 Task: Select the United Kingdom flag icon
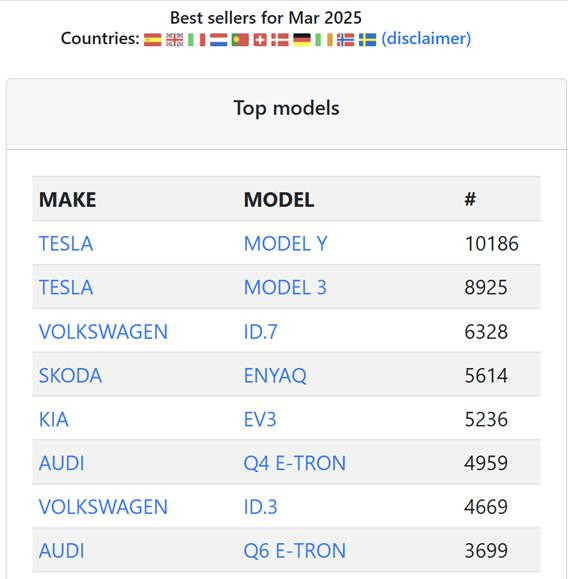point(174,40)
